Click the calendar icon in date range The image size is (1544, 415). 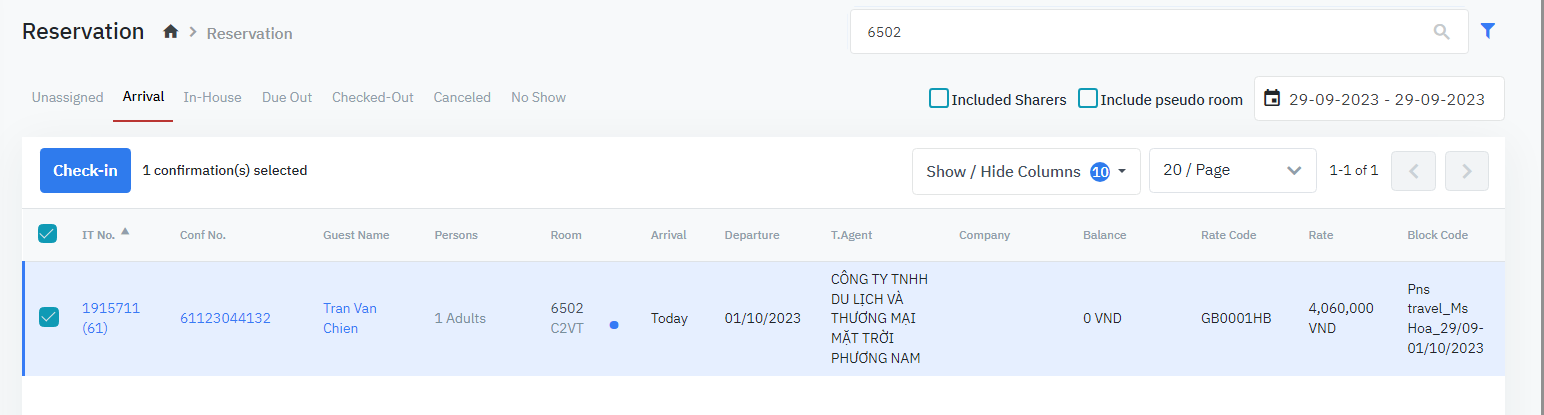click(x=1272, y=98)
